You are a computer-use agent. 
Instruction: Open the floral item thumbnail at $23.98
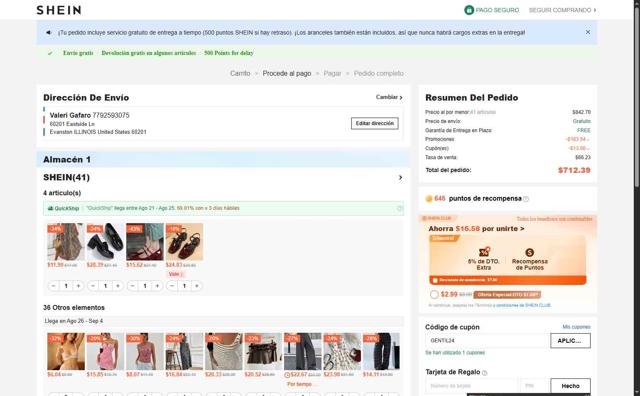point(342,352)
